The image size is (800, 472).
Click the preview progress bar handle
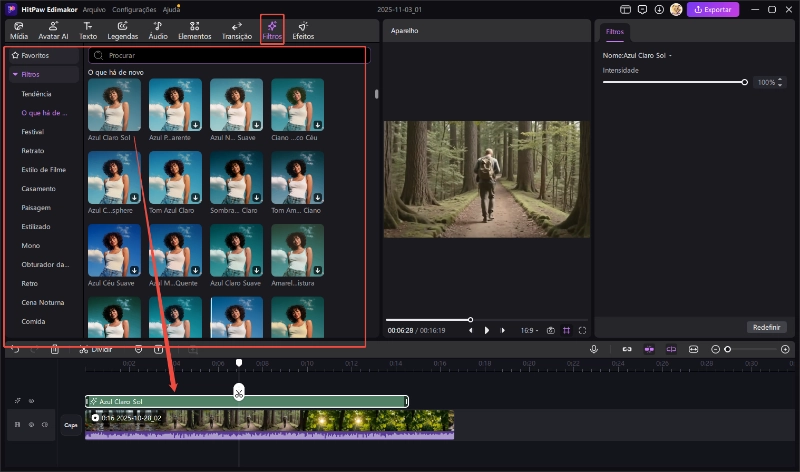[470, 319]
